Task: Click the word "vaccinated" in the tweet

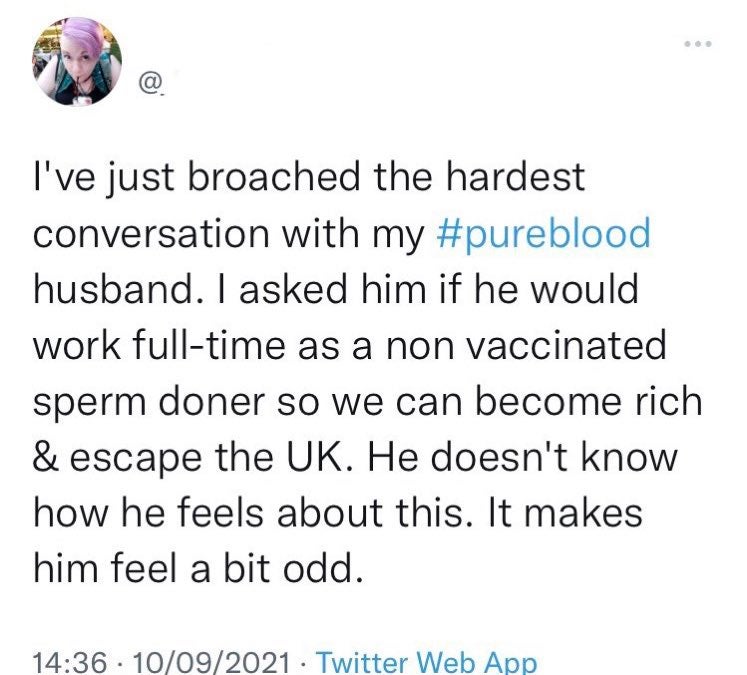Action: [x=565, y=345]
